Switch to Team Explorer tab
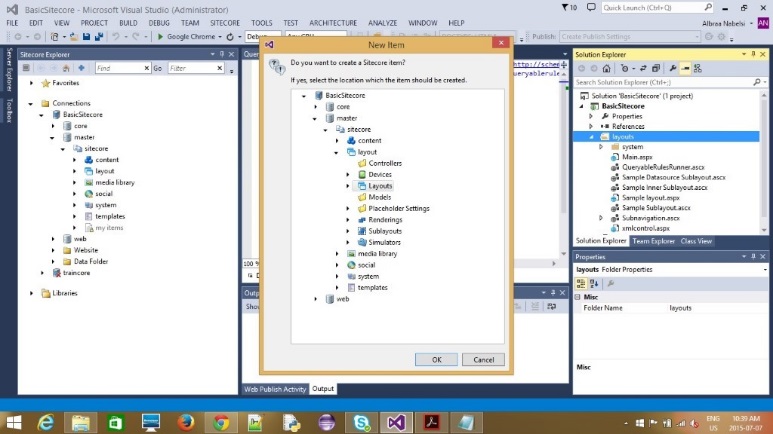 tap(653, 241)
